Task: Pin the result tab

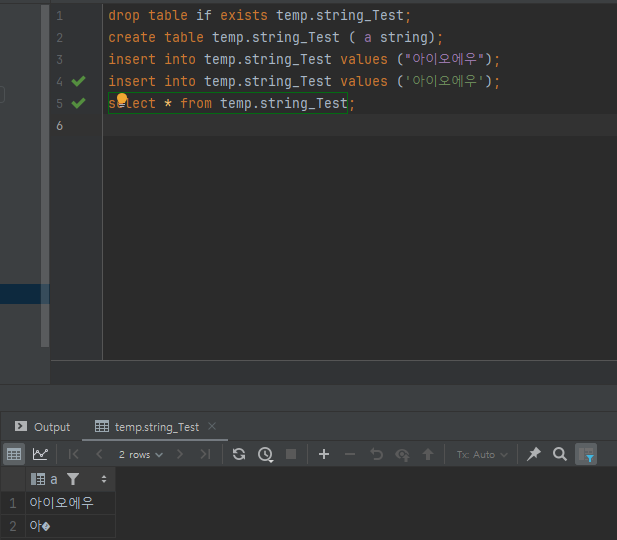Action: click(534, 454)
